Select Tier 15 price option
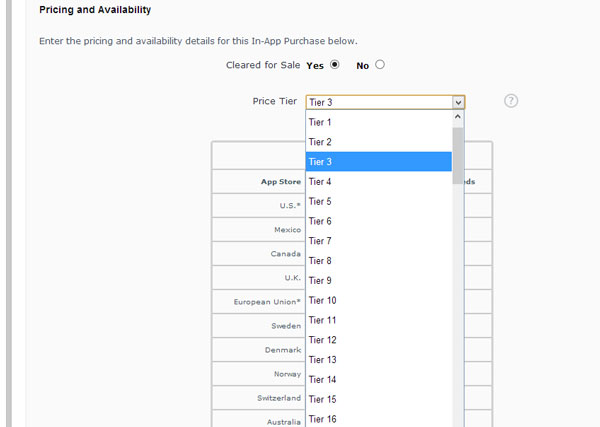 pos(378,400)
